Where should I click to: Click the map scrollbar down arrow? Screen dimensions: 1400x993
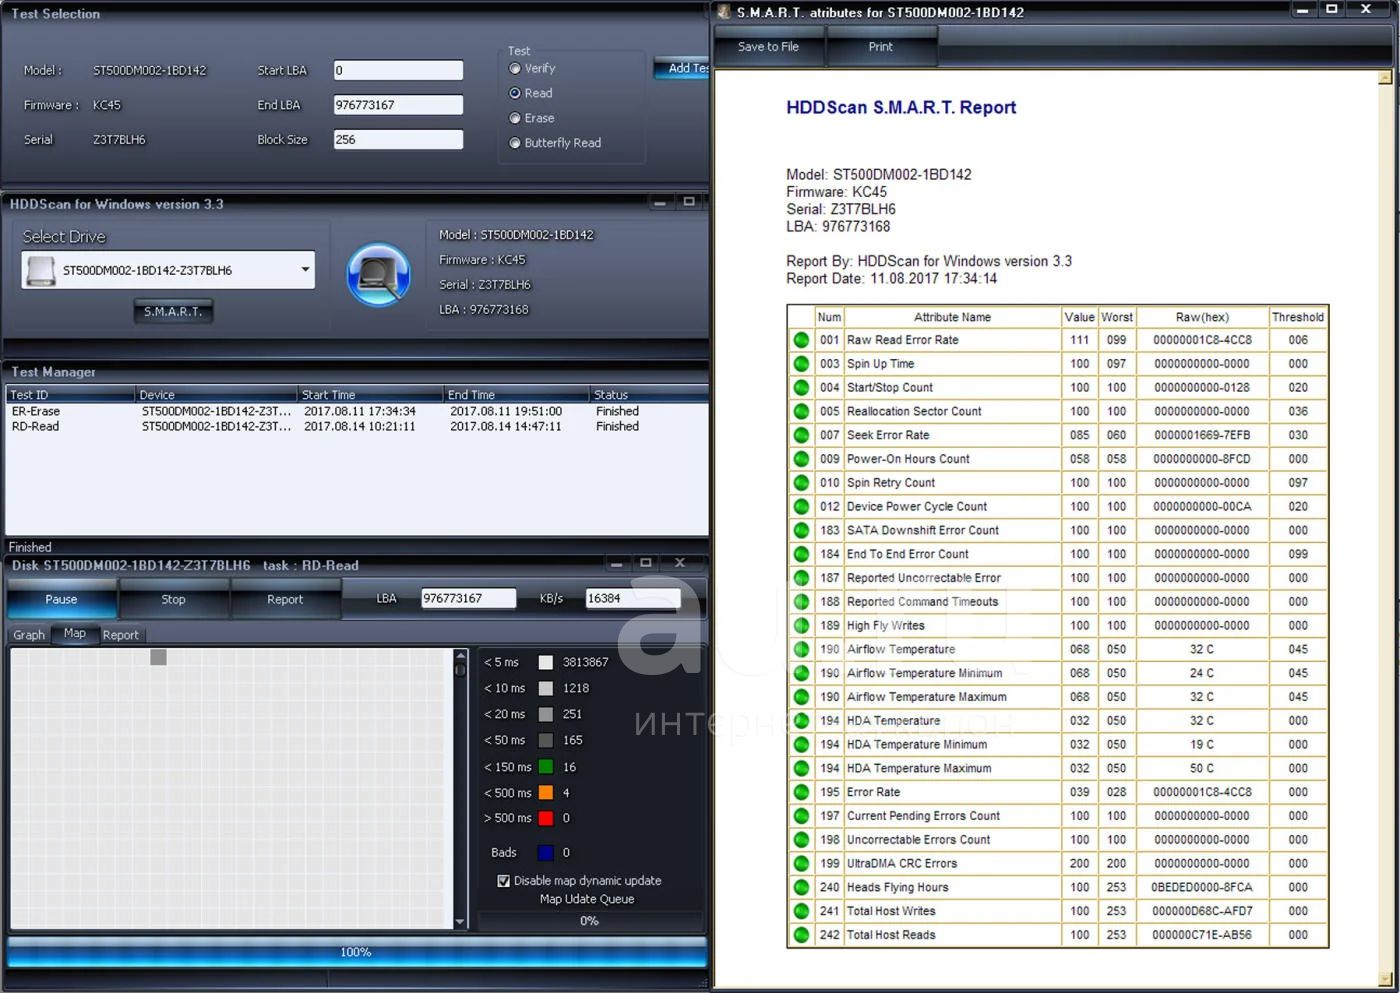(x=460, y=922)
